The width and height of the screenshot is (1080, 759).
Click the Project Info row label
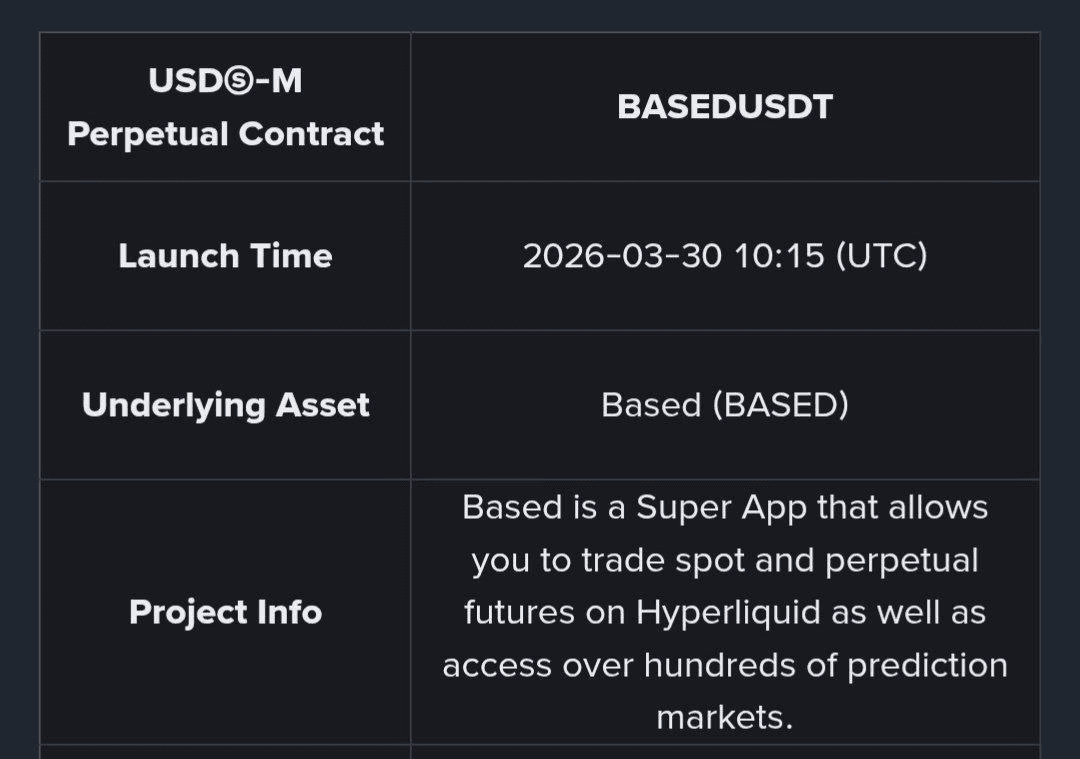[x=225, y=611]
